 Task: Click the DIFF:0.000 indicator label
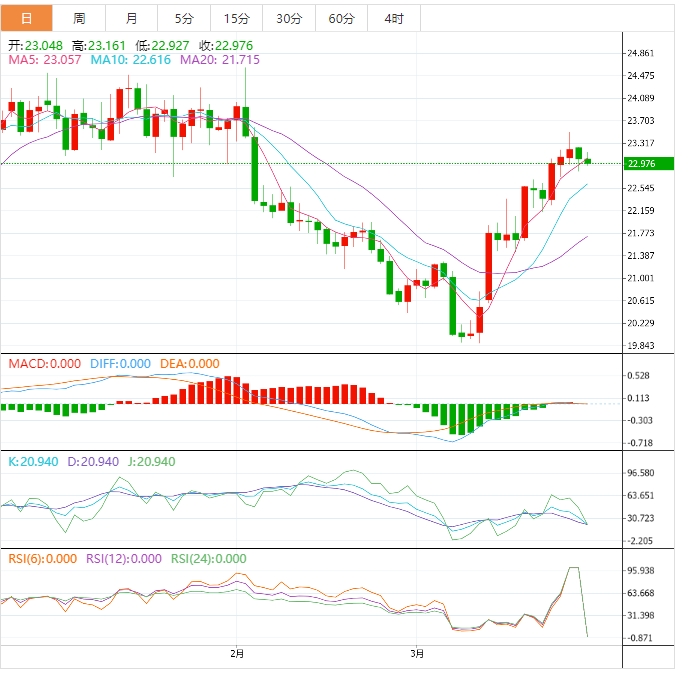click(x=120, y=364)
